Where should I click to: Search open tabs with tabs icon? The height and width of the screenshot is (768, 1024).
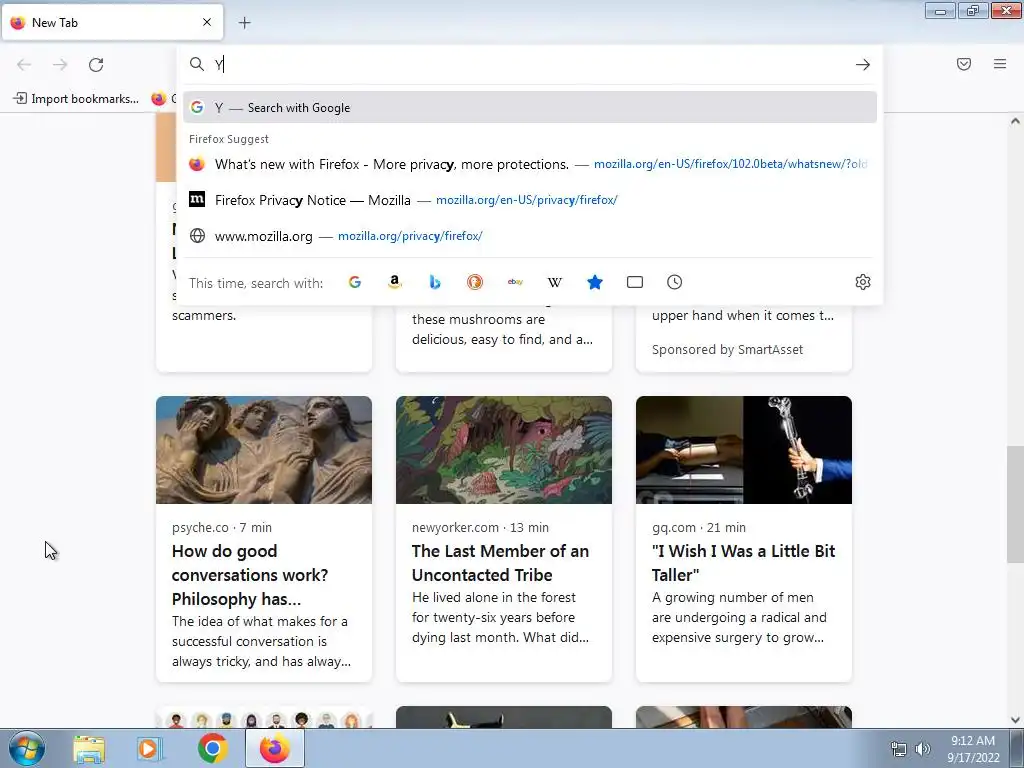[635, 282]
